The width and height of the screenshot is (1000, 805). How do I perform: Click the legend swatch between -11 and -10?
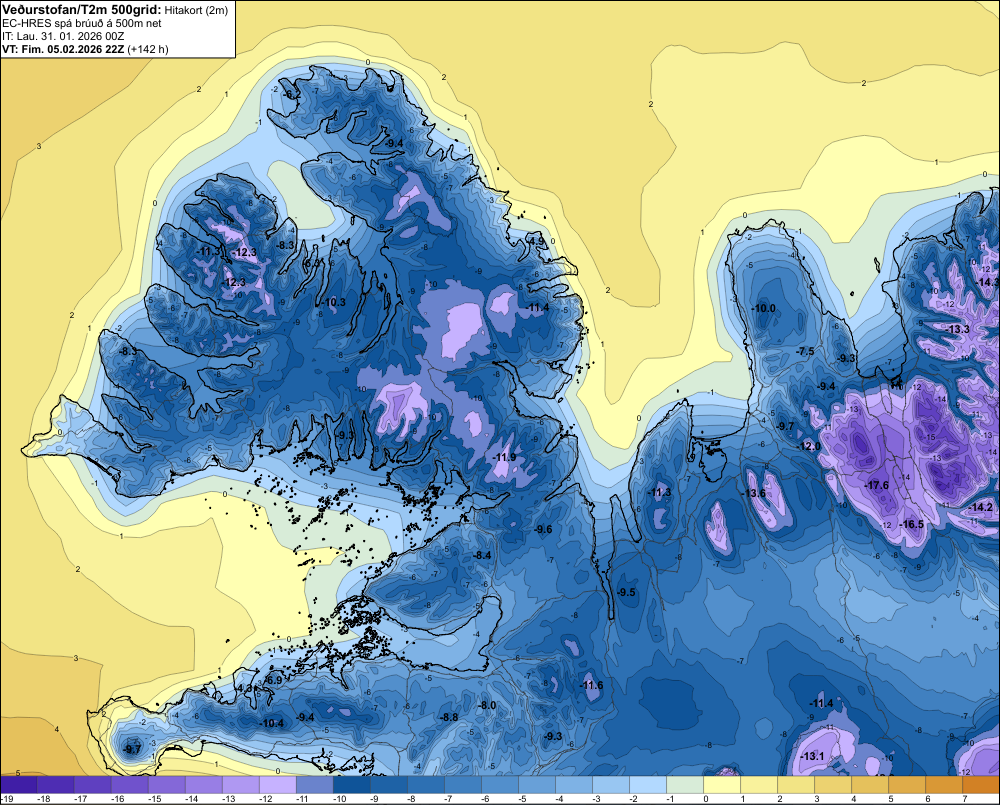click(314, 785)
